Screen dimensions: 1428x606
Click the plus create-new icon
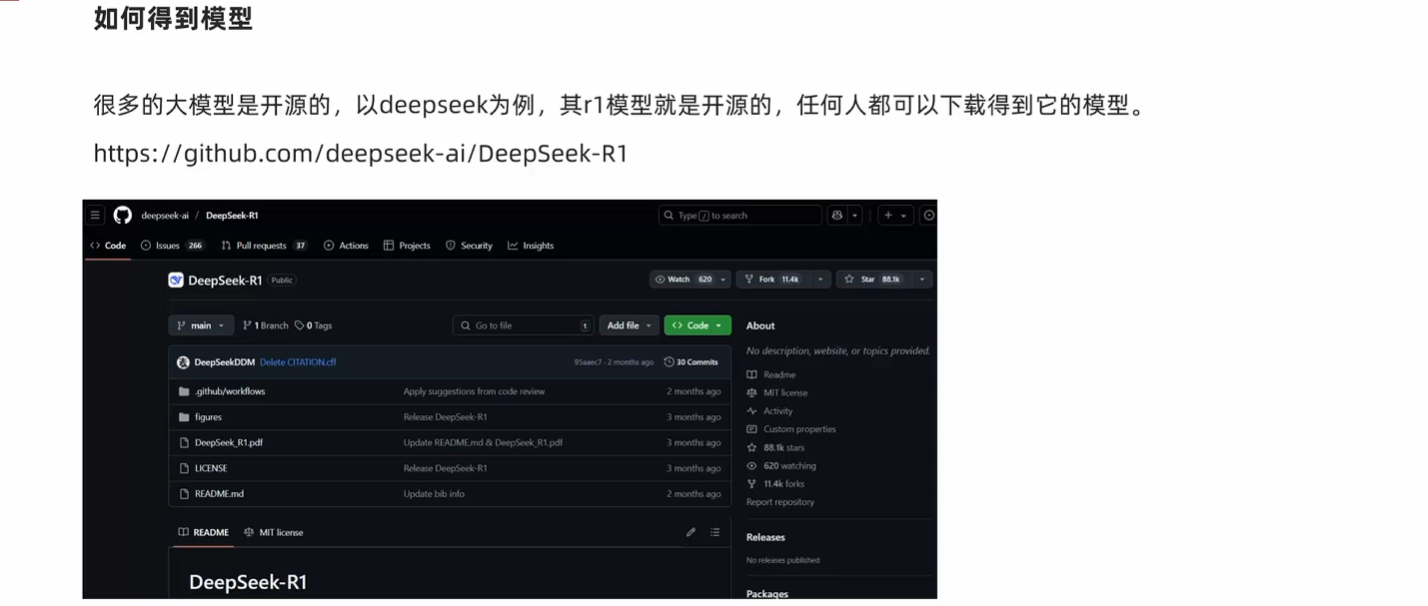click(x=887, y=215)
